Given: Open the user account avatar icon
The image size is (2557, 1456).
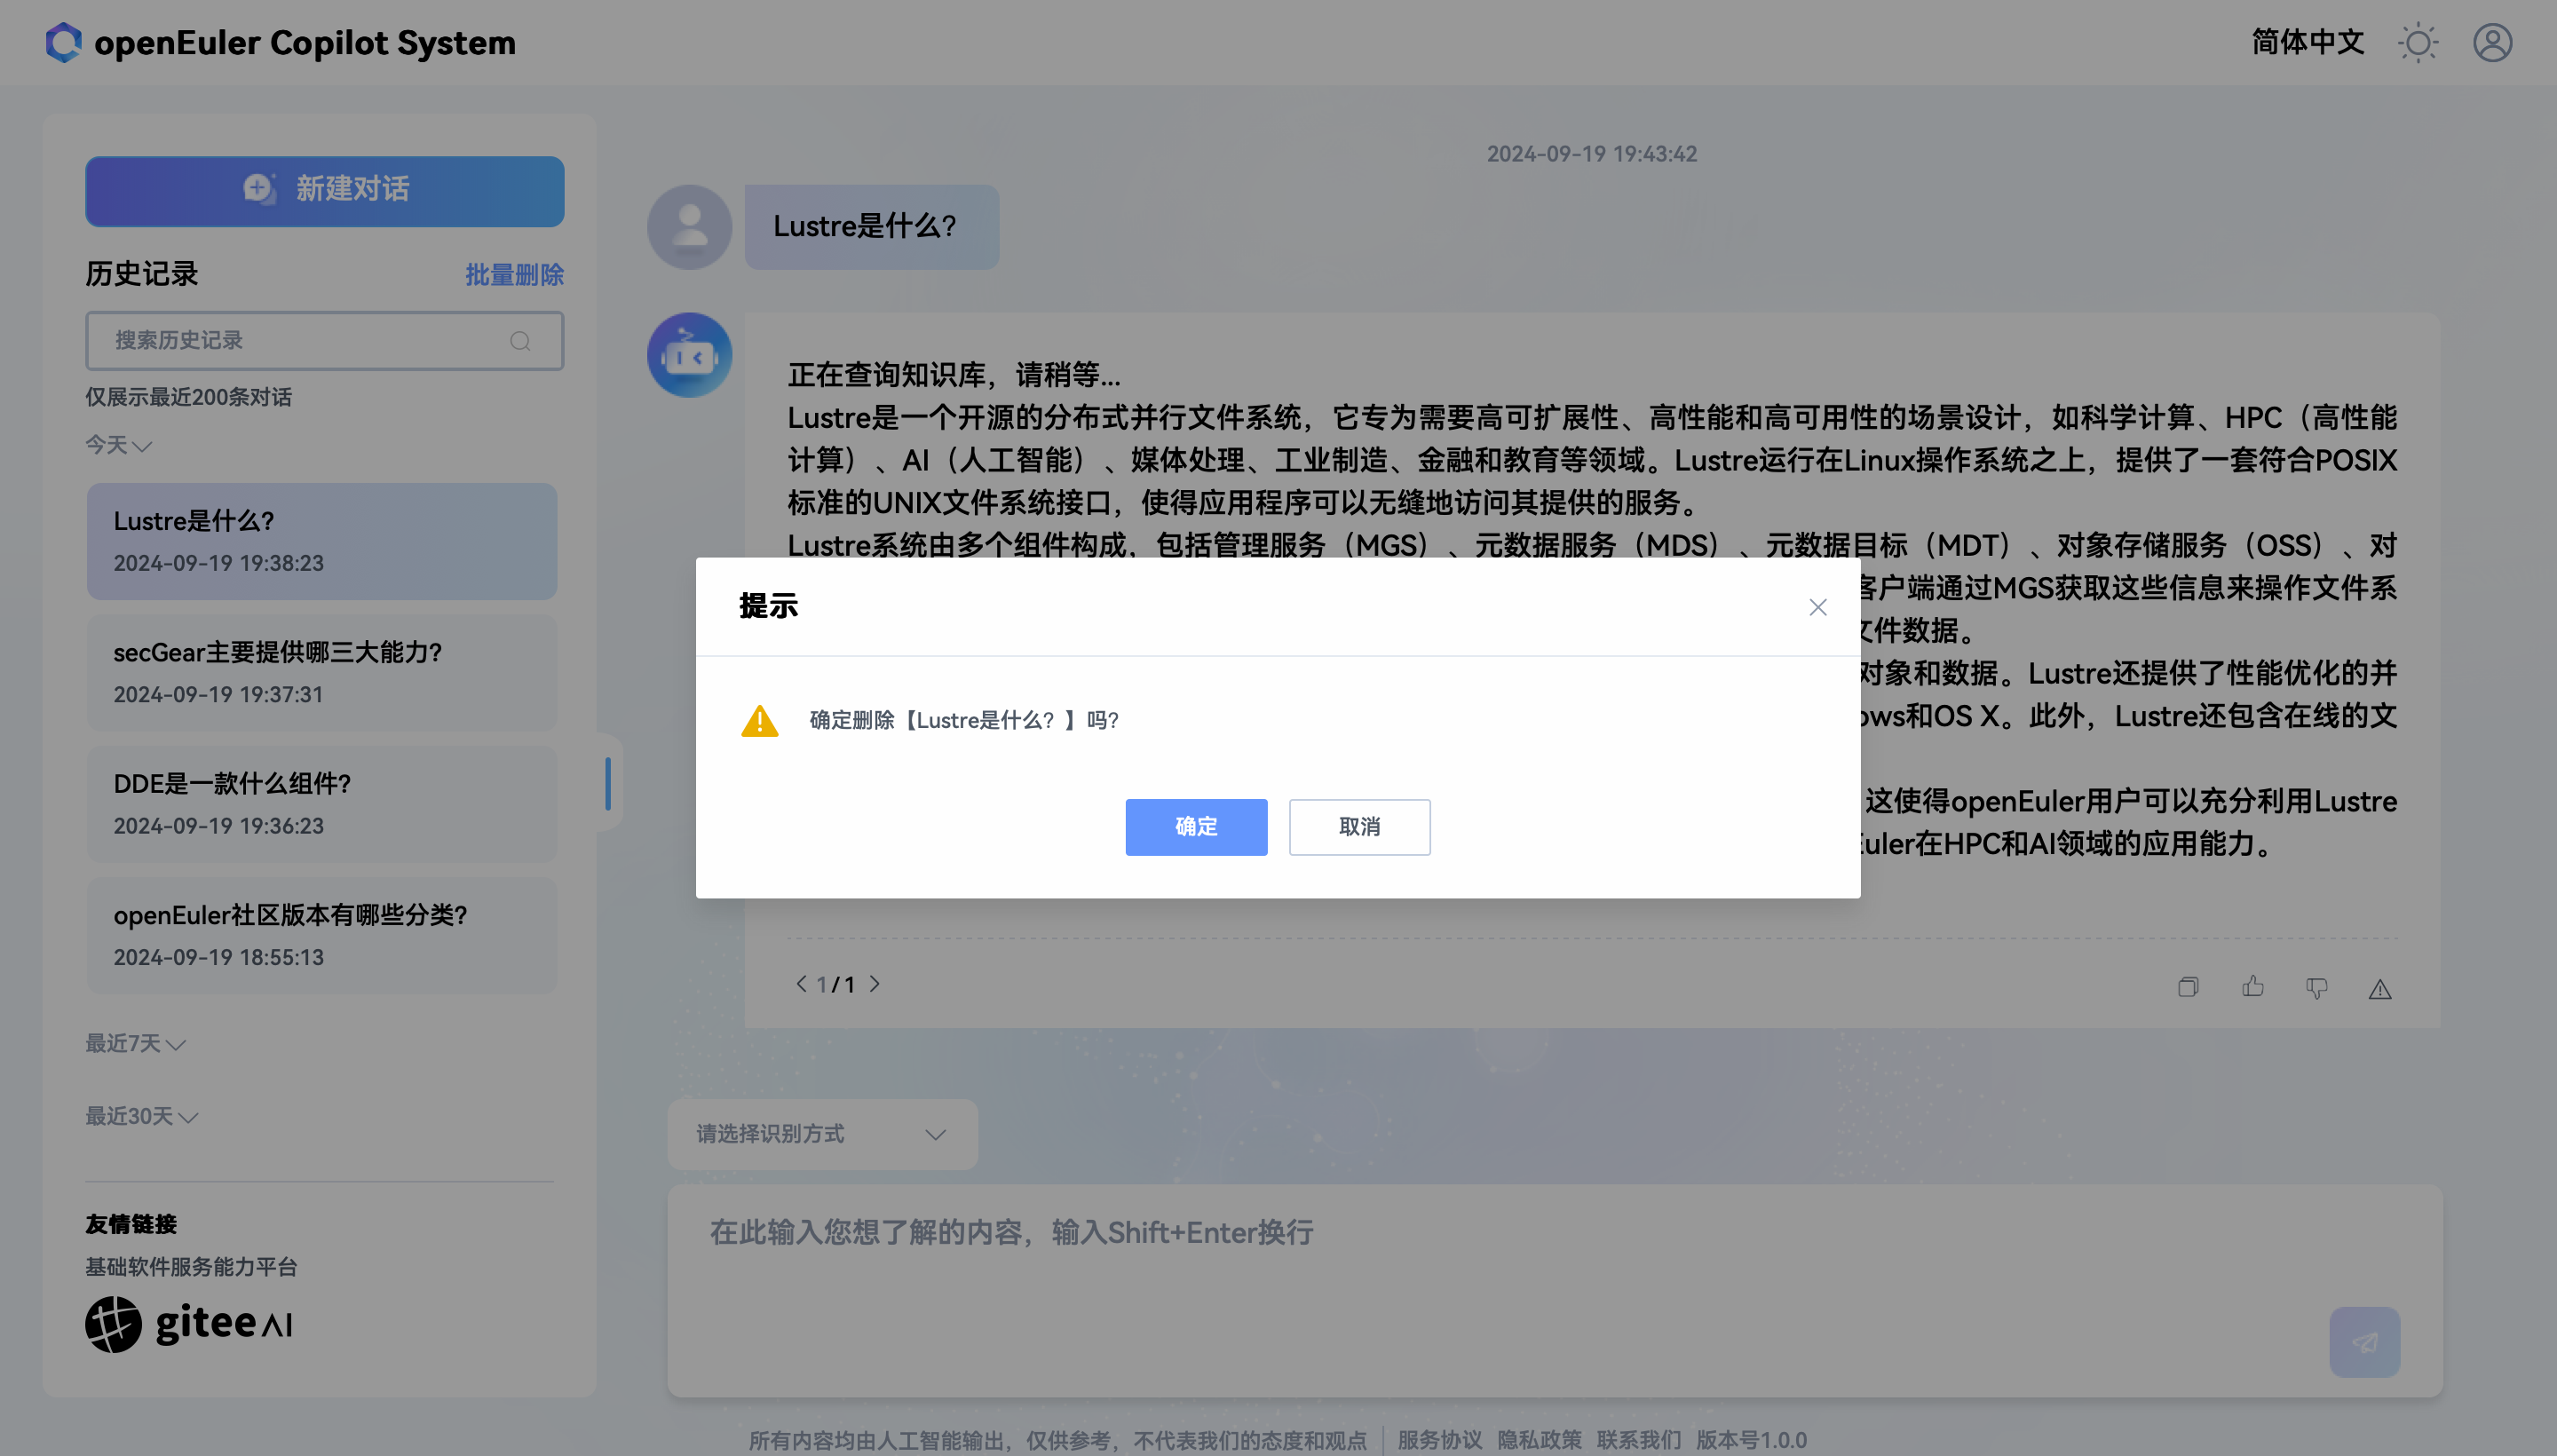Looking at the screenshot, I should (x=2492, y=43).
